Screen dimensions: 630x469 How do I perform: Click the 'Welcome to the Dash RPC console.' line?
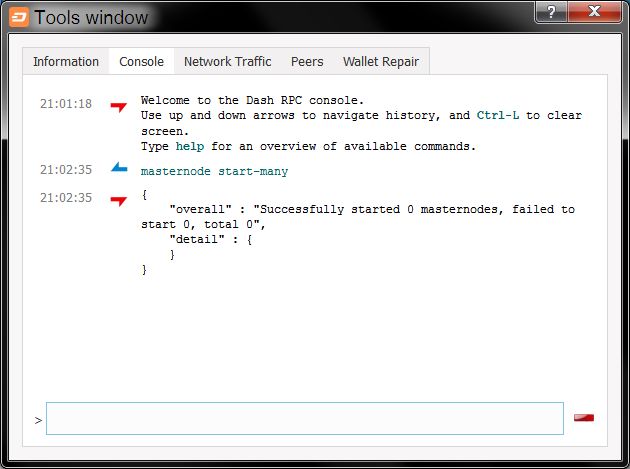point(252,100)
